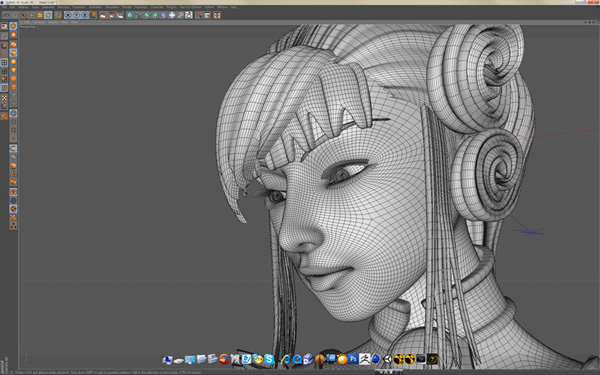
Task: Open the green Array modeling fold-out
Action: point(155,15)
